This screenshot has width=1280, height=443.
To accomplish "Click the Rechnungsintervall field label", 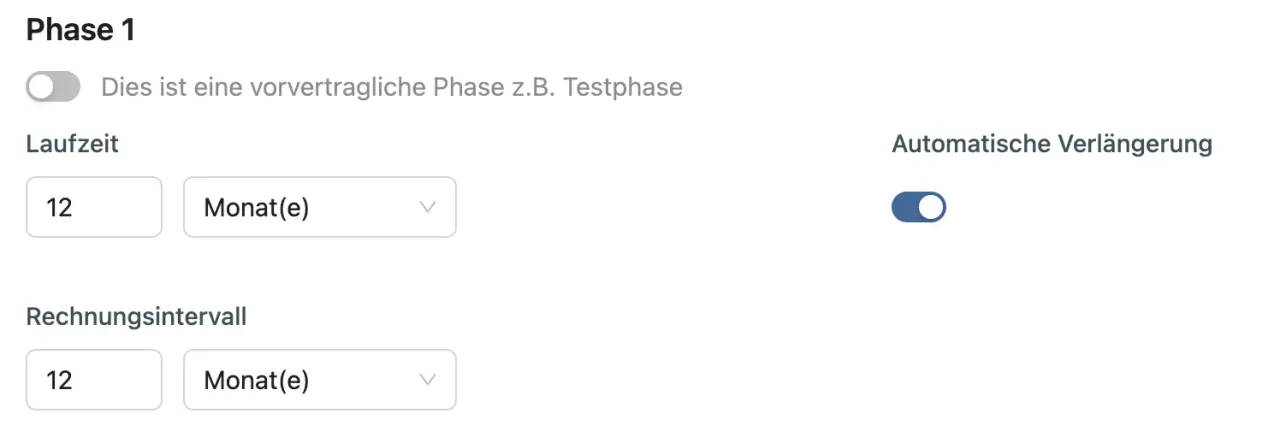I will pyautogui.click(x=136, y=317).
